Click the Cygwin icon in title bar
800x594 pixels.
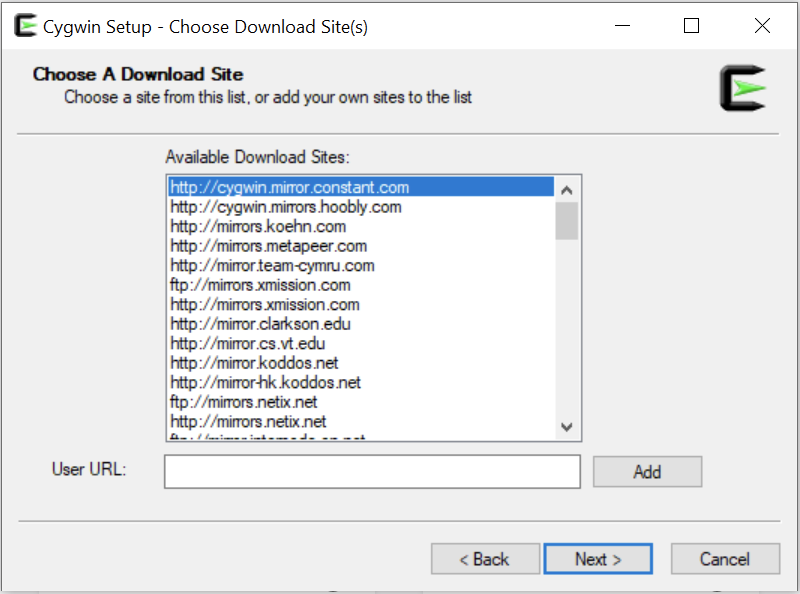[25, 26]
